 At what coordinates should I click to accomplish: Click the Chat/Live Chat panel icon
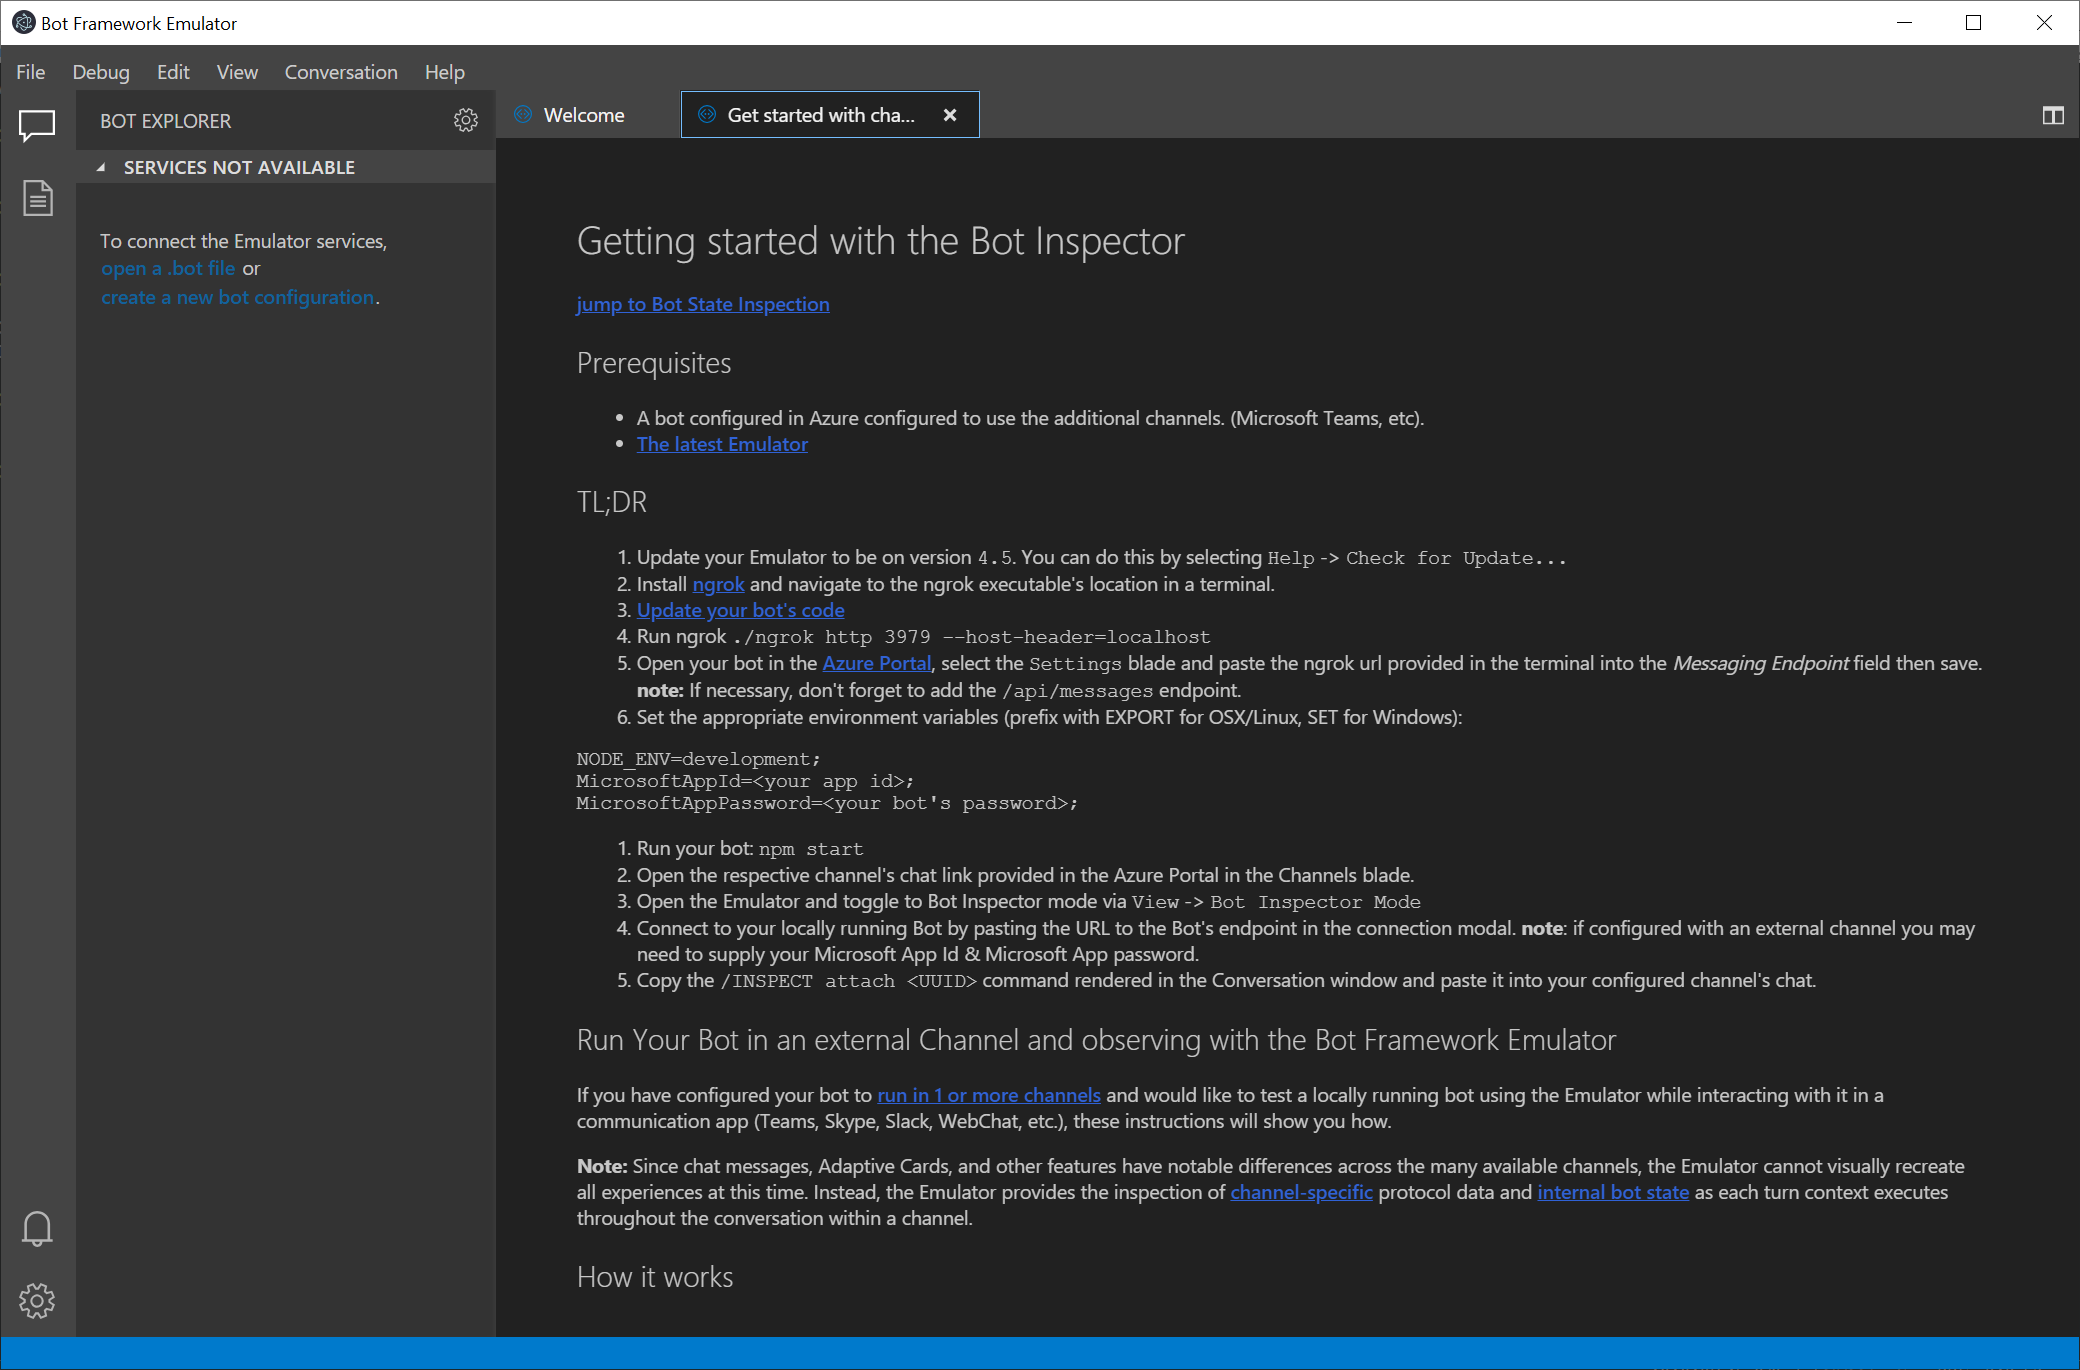click(37, 122)
